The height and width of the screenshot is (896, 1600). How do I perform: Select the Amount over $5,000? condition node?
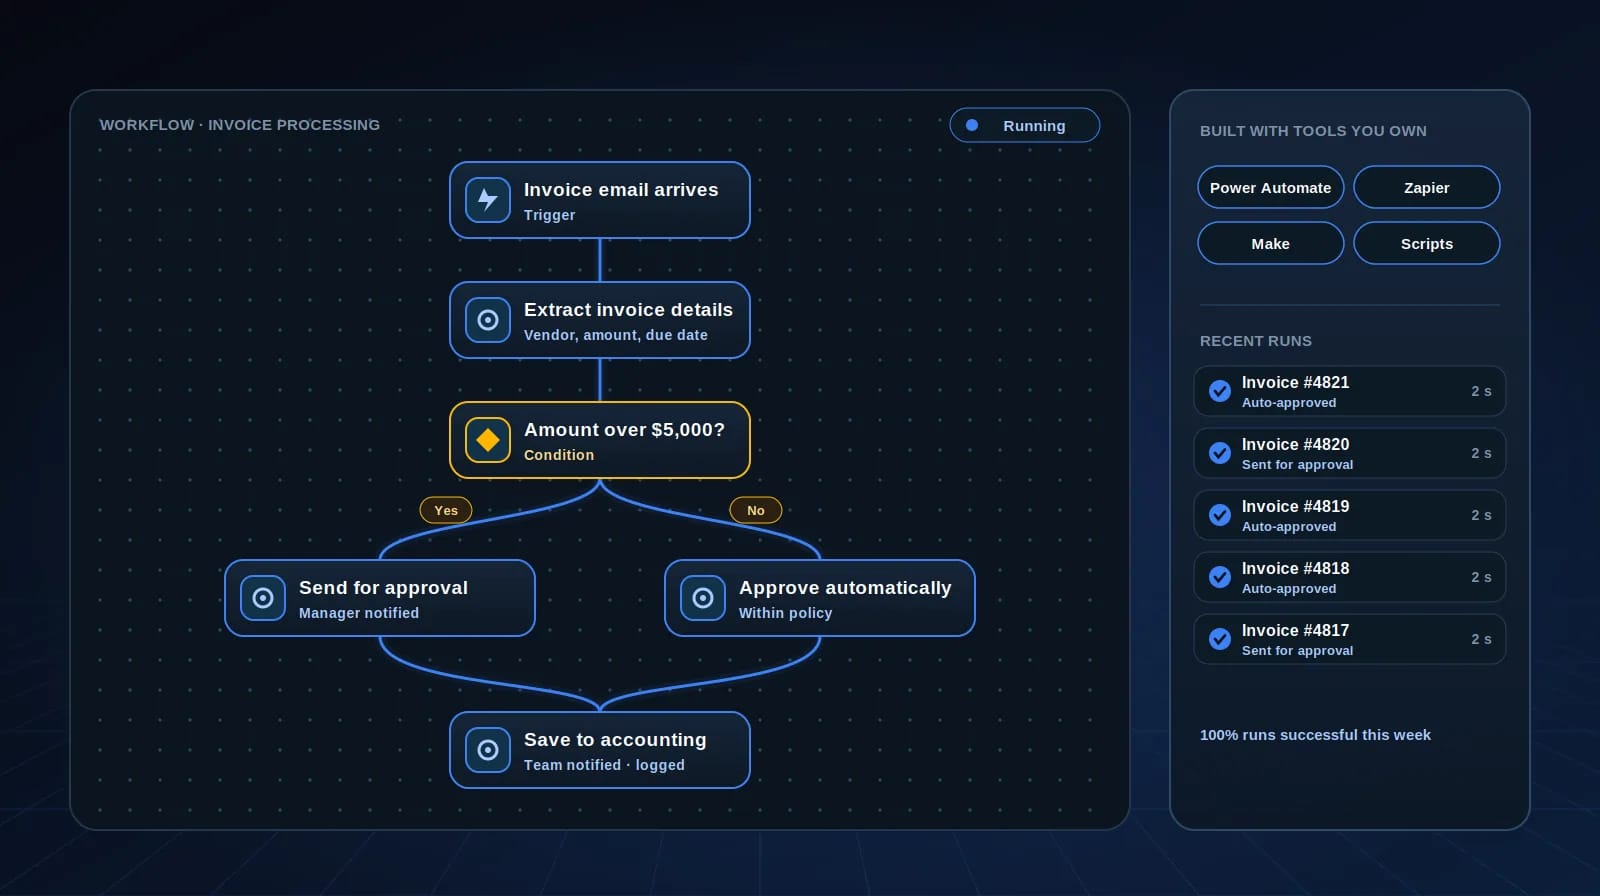coord(600,440)
